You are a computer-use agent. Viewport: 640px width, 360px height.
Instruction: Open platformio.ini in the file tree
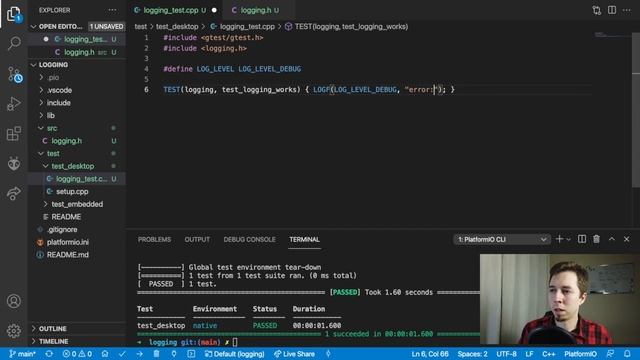(x=67, y=242)
